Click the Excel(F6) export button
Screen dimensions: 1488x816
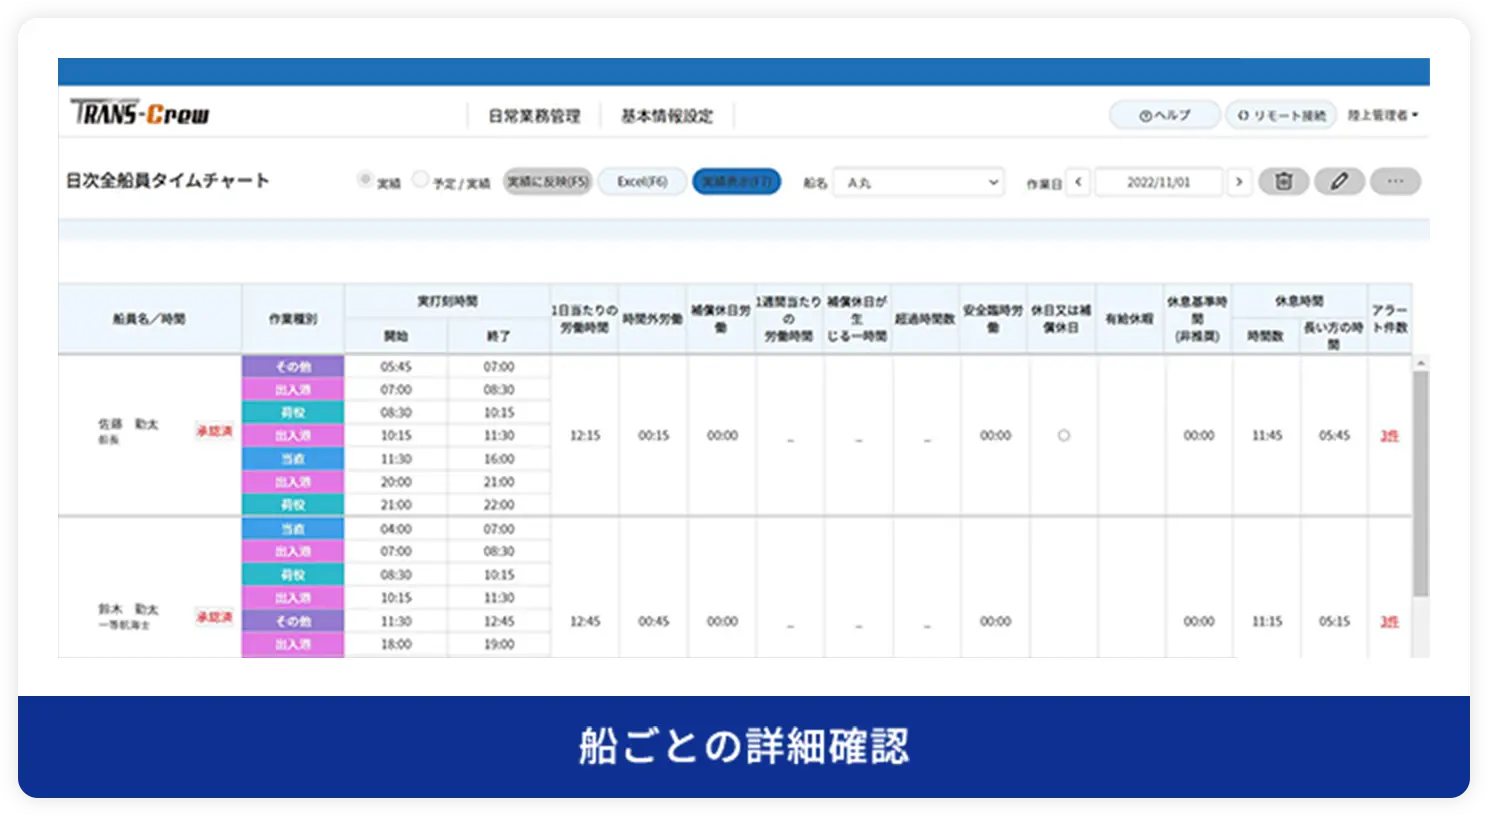[642, 181]
